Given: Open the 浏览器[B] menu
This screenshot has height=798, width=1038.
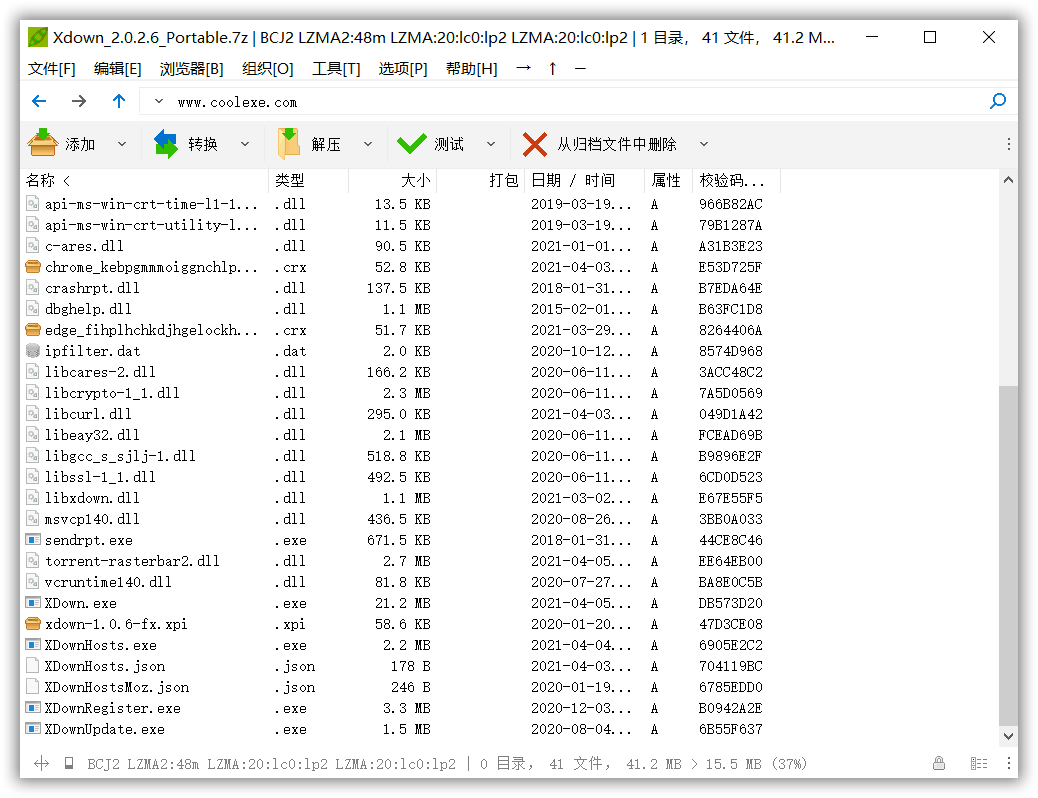Looking at the screenshot, I should coord(191,68).
